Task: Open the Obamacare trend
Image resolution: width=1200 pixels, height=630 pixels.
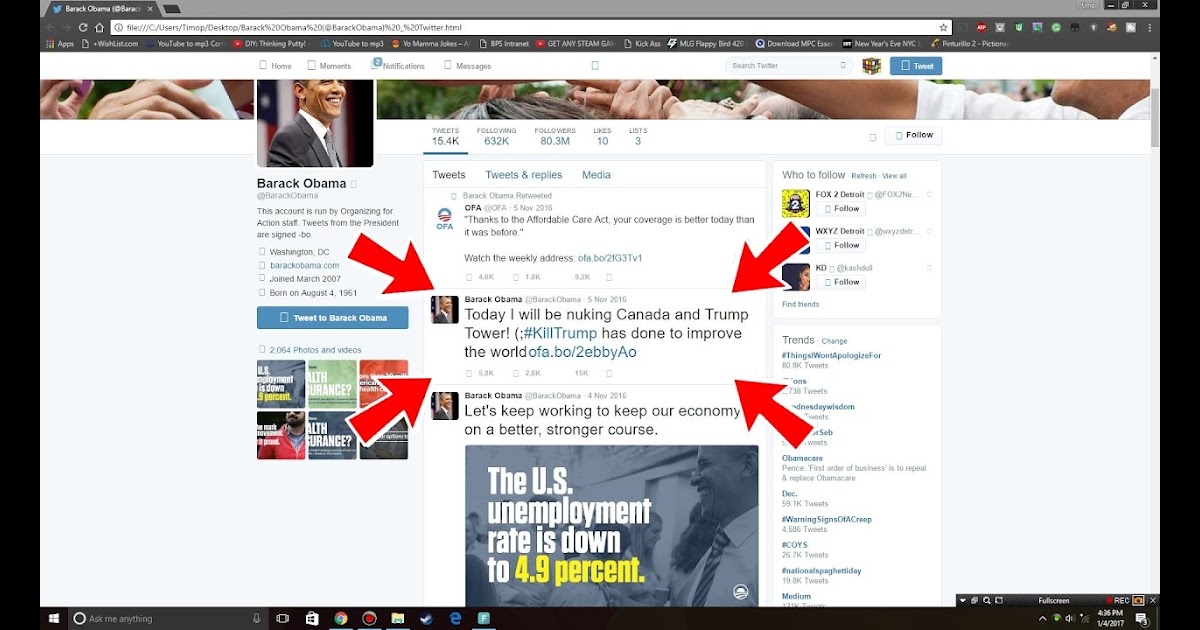Action: click(x=802, y=458)
